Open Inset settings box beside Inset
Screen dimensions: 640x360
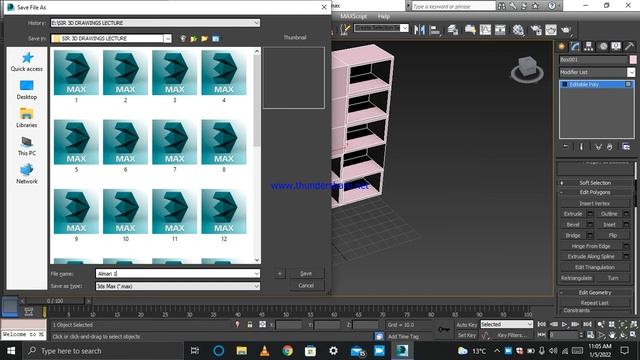point(626,224)
